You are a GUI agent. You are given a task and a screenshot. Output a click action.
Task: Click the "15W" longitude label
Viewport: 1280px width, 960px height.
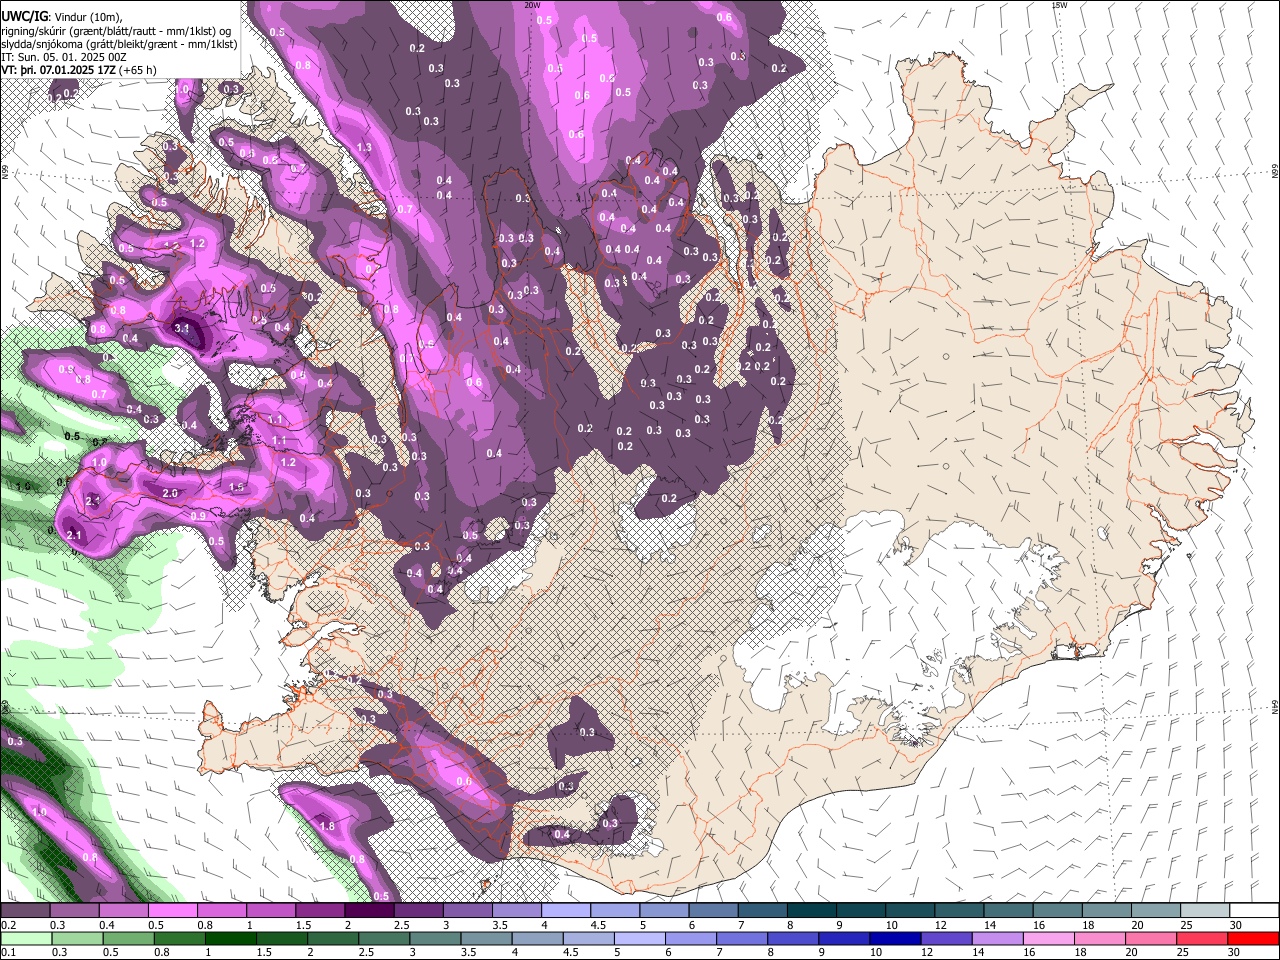(1058, 5)
